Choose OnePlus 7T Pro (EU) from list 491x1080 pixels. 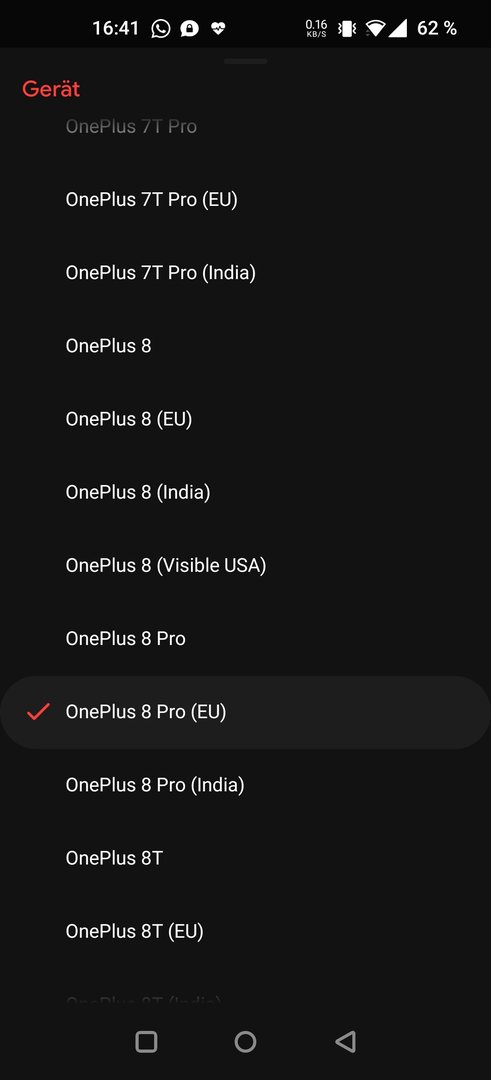click(245, 200)
